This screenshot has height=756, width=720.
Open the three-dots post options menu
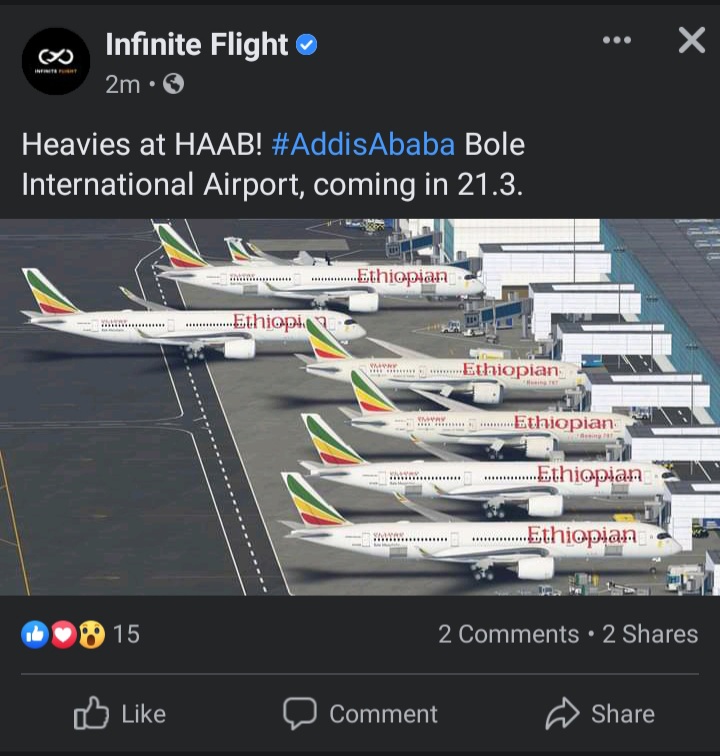click(x=617, y=40)
